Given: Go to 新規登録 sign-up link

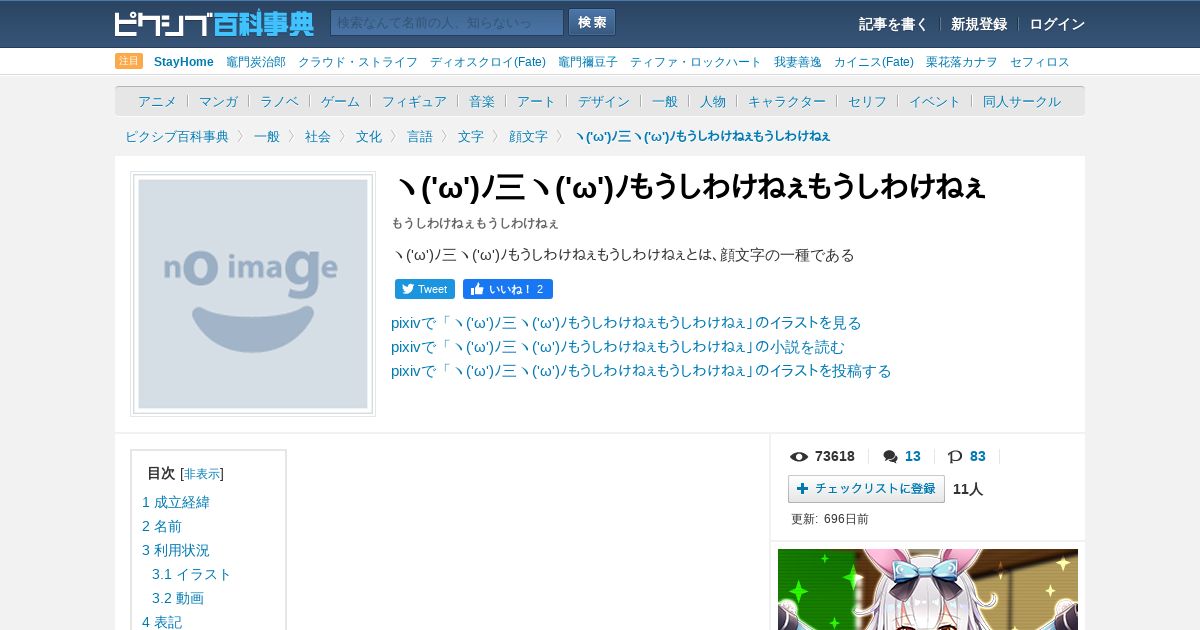Looking at the screenshot, I should (979, 24).
